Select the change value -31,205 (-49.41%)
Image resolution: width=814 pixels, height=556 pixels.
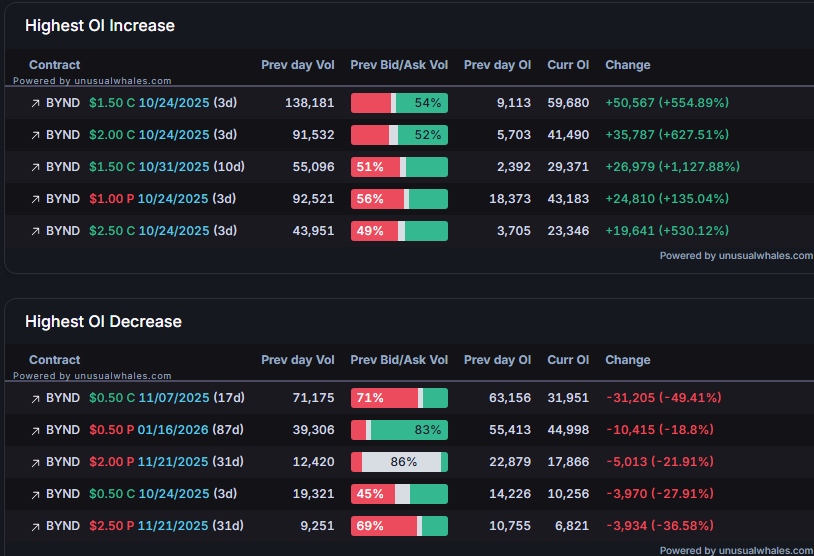pos(664,398)
